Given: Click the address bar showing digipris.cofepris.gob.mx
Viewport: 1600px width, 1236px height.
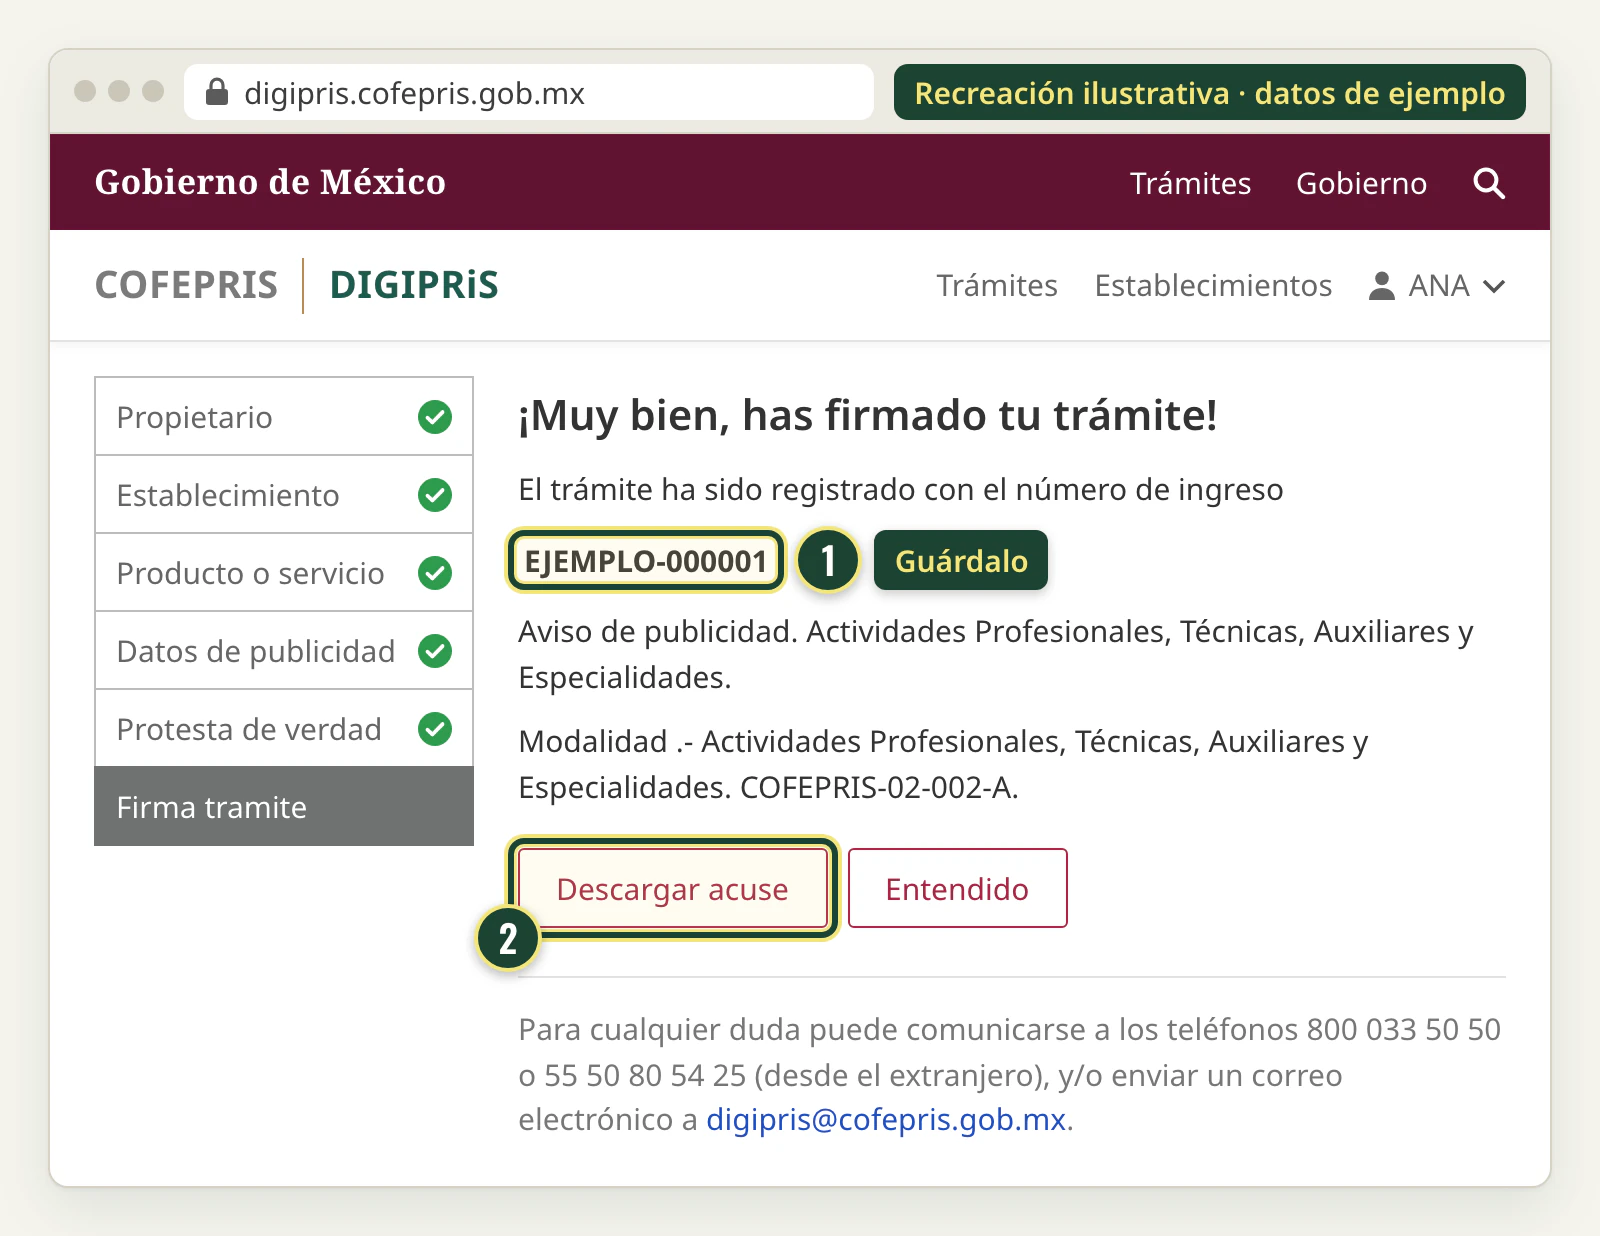Looking at the screenshot, I should [x=529, y=92].
